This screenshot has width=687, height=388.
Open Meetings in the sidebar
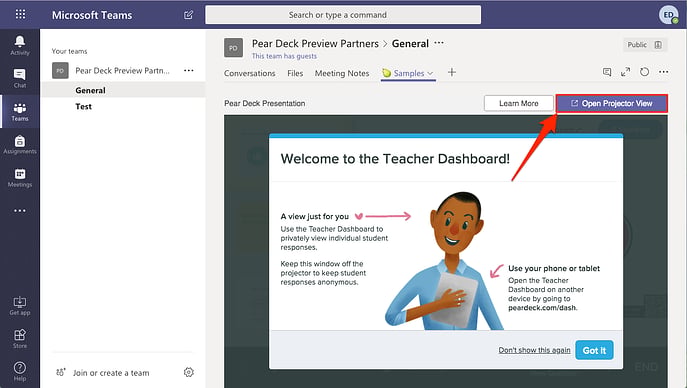click(x=20, y=178)
